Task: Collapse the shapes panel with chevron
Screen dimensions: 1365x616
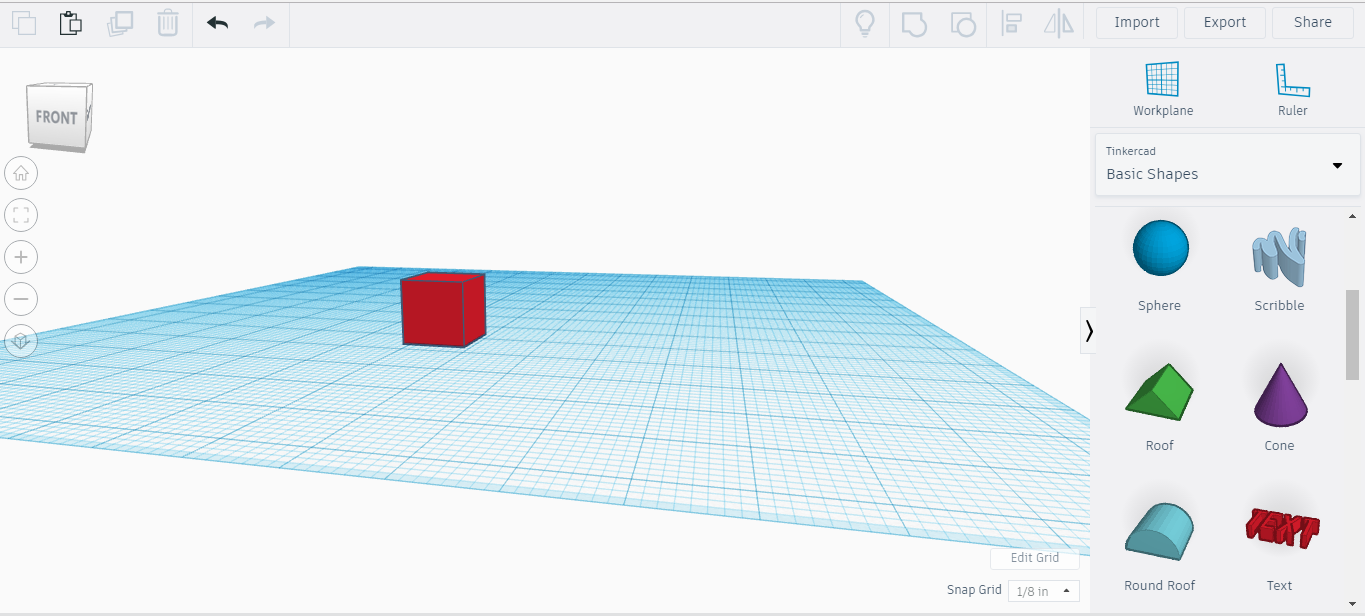Action: [1088, 331]
